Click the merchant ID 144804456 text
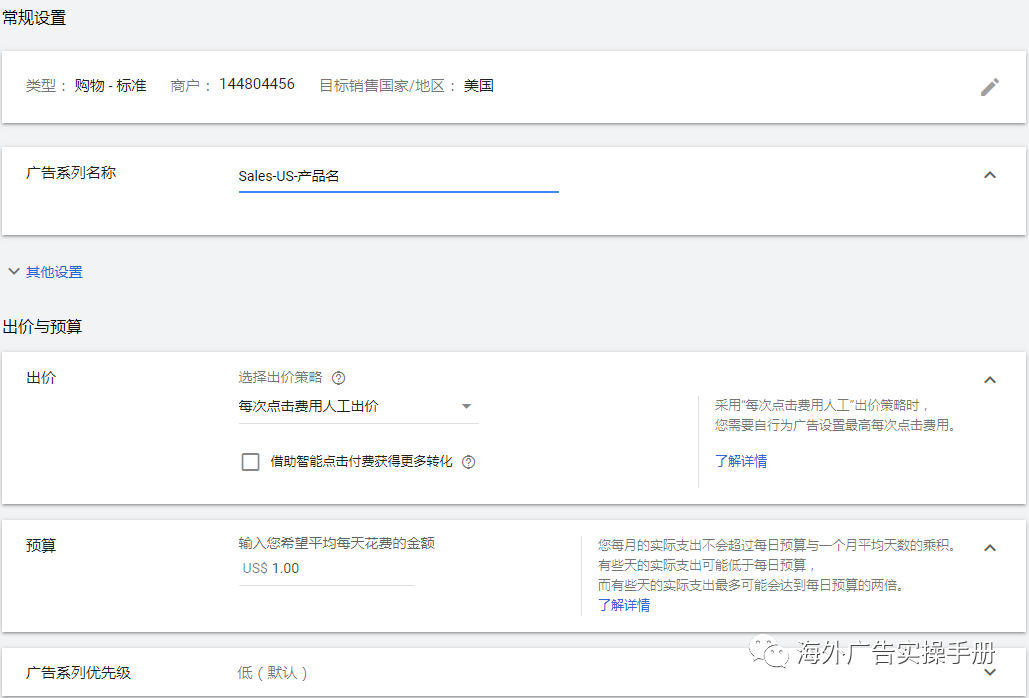Image resolution: width=1029 pixels, height=698 pixels. tap(253, 85)
